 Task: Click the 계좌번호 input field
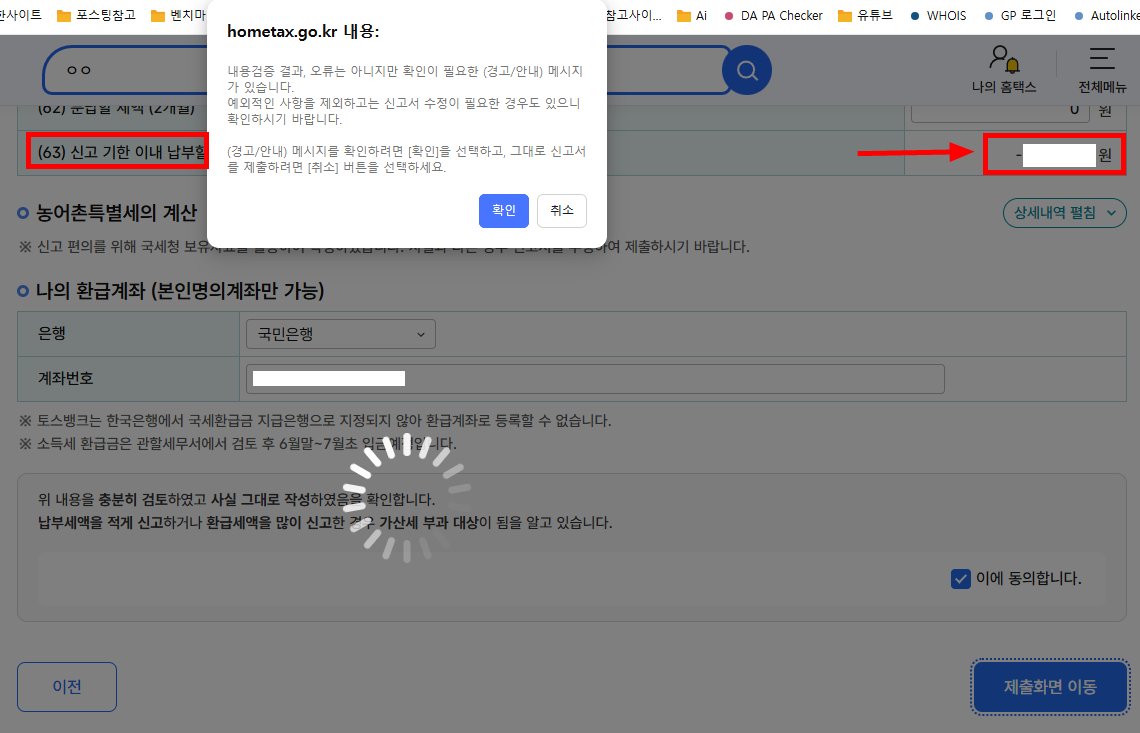[595, 379]
